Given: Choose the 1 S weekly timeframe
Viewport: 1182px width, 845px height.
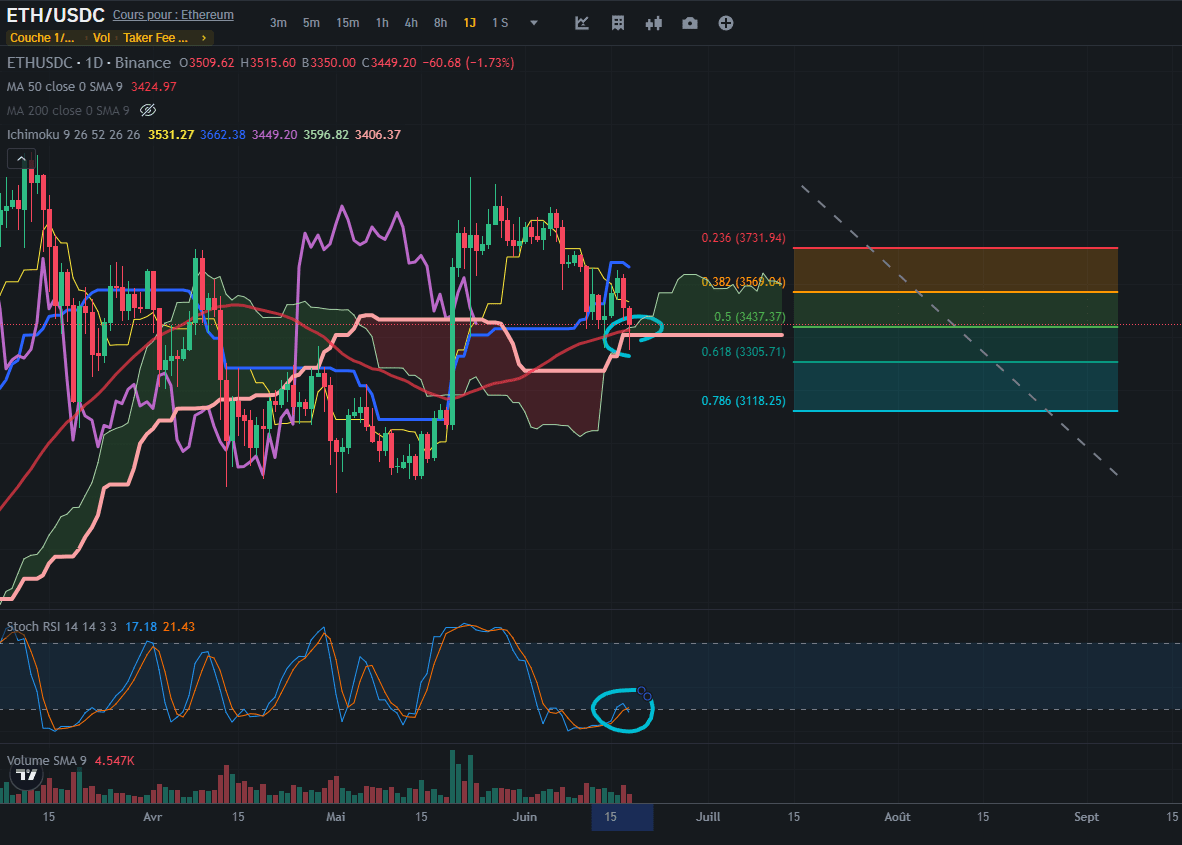Looking at the screenshot, I should tap(500, 23).
